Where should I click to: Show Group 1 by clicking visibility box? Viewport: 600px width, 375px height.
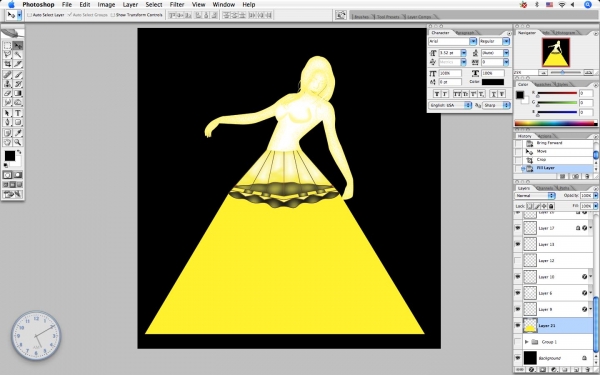[518, 342]
